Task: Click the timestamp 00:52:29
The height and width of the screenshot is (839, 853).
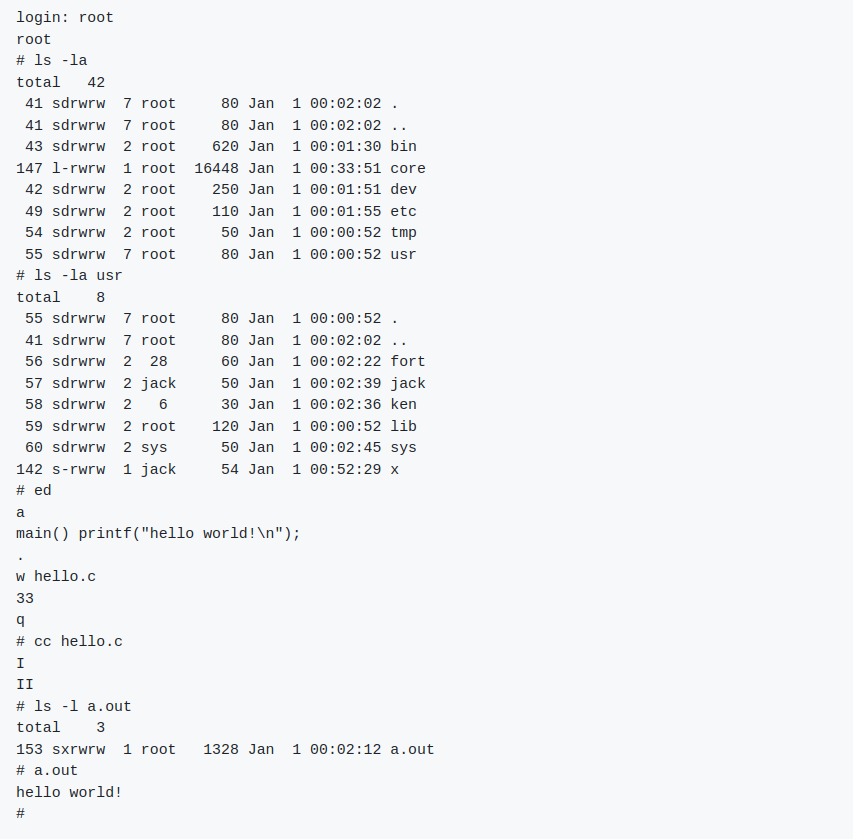Action: tap(345, 470)
